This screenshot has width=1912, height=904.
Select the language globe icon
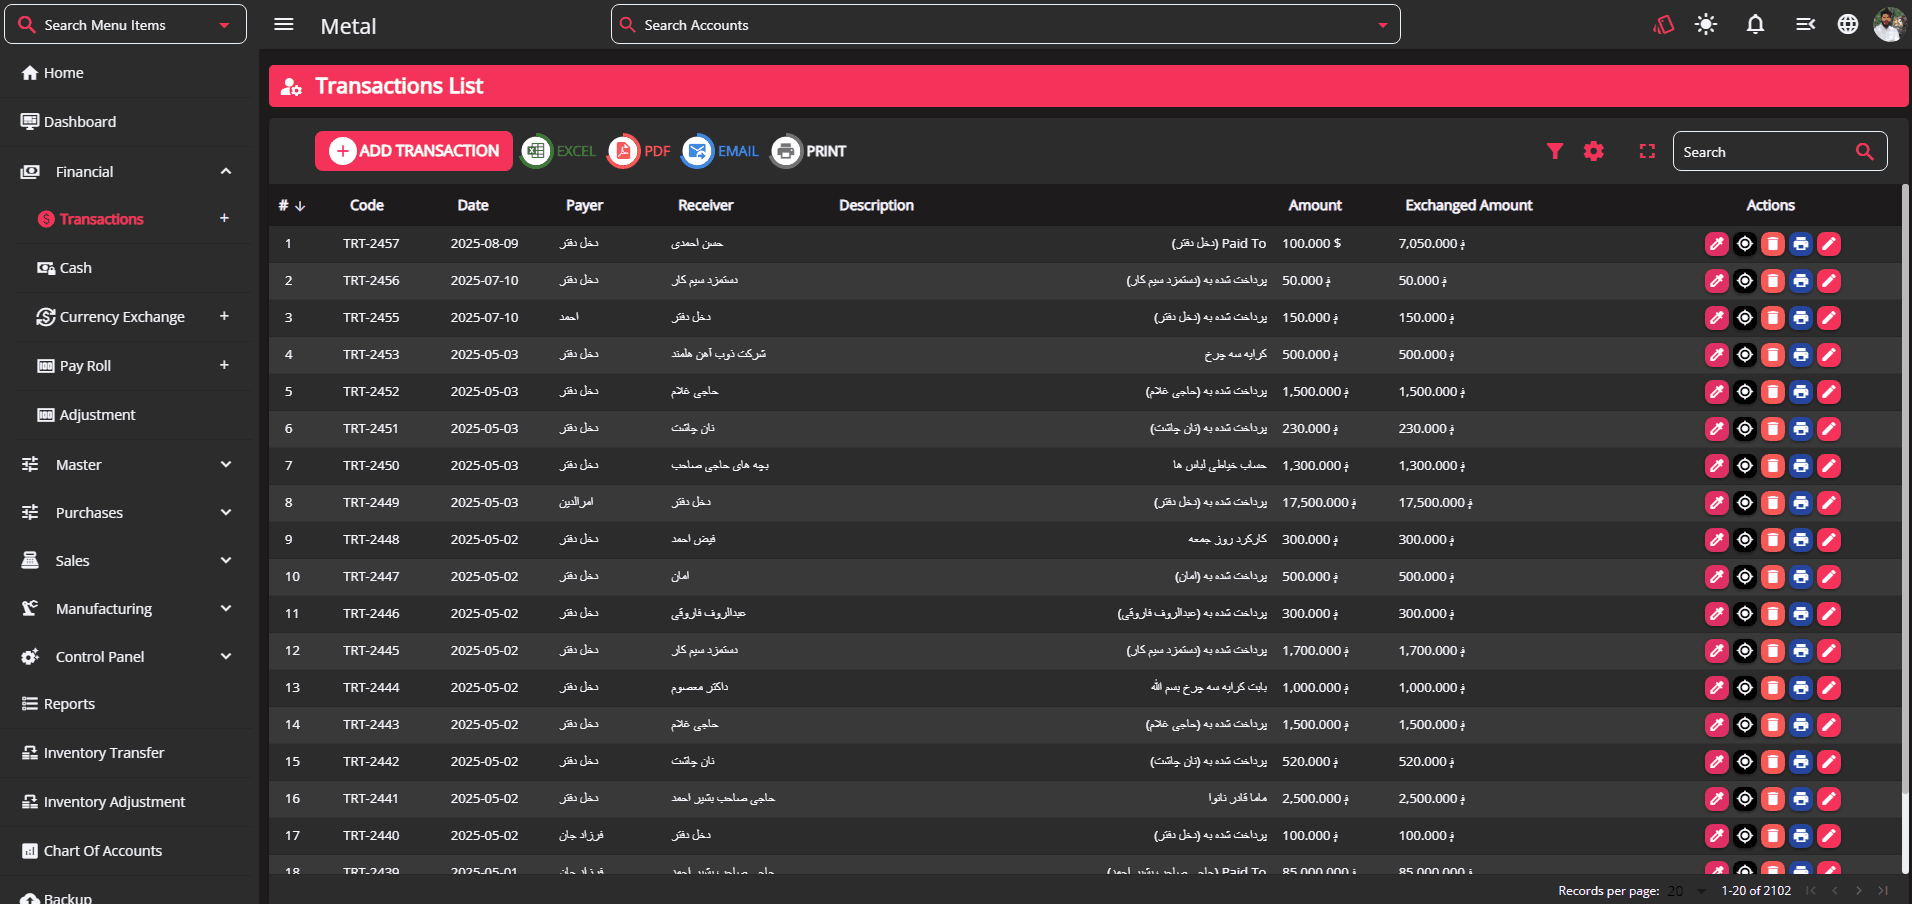[1848, 24]
